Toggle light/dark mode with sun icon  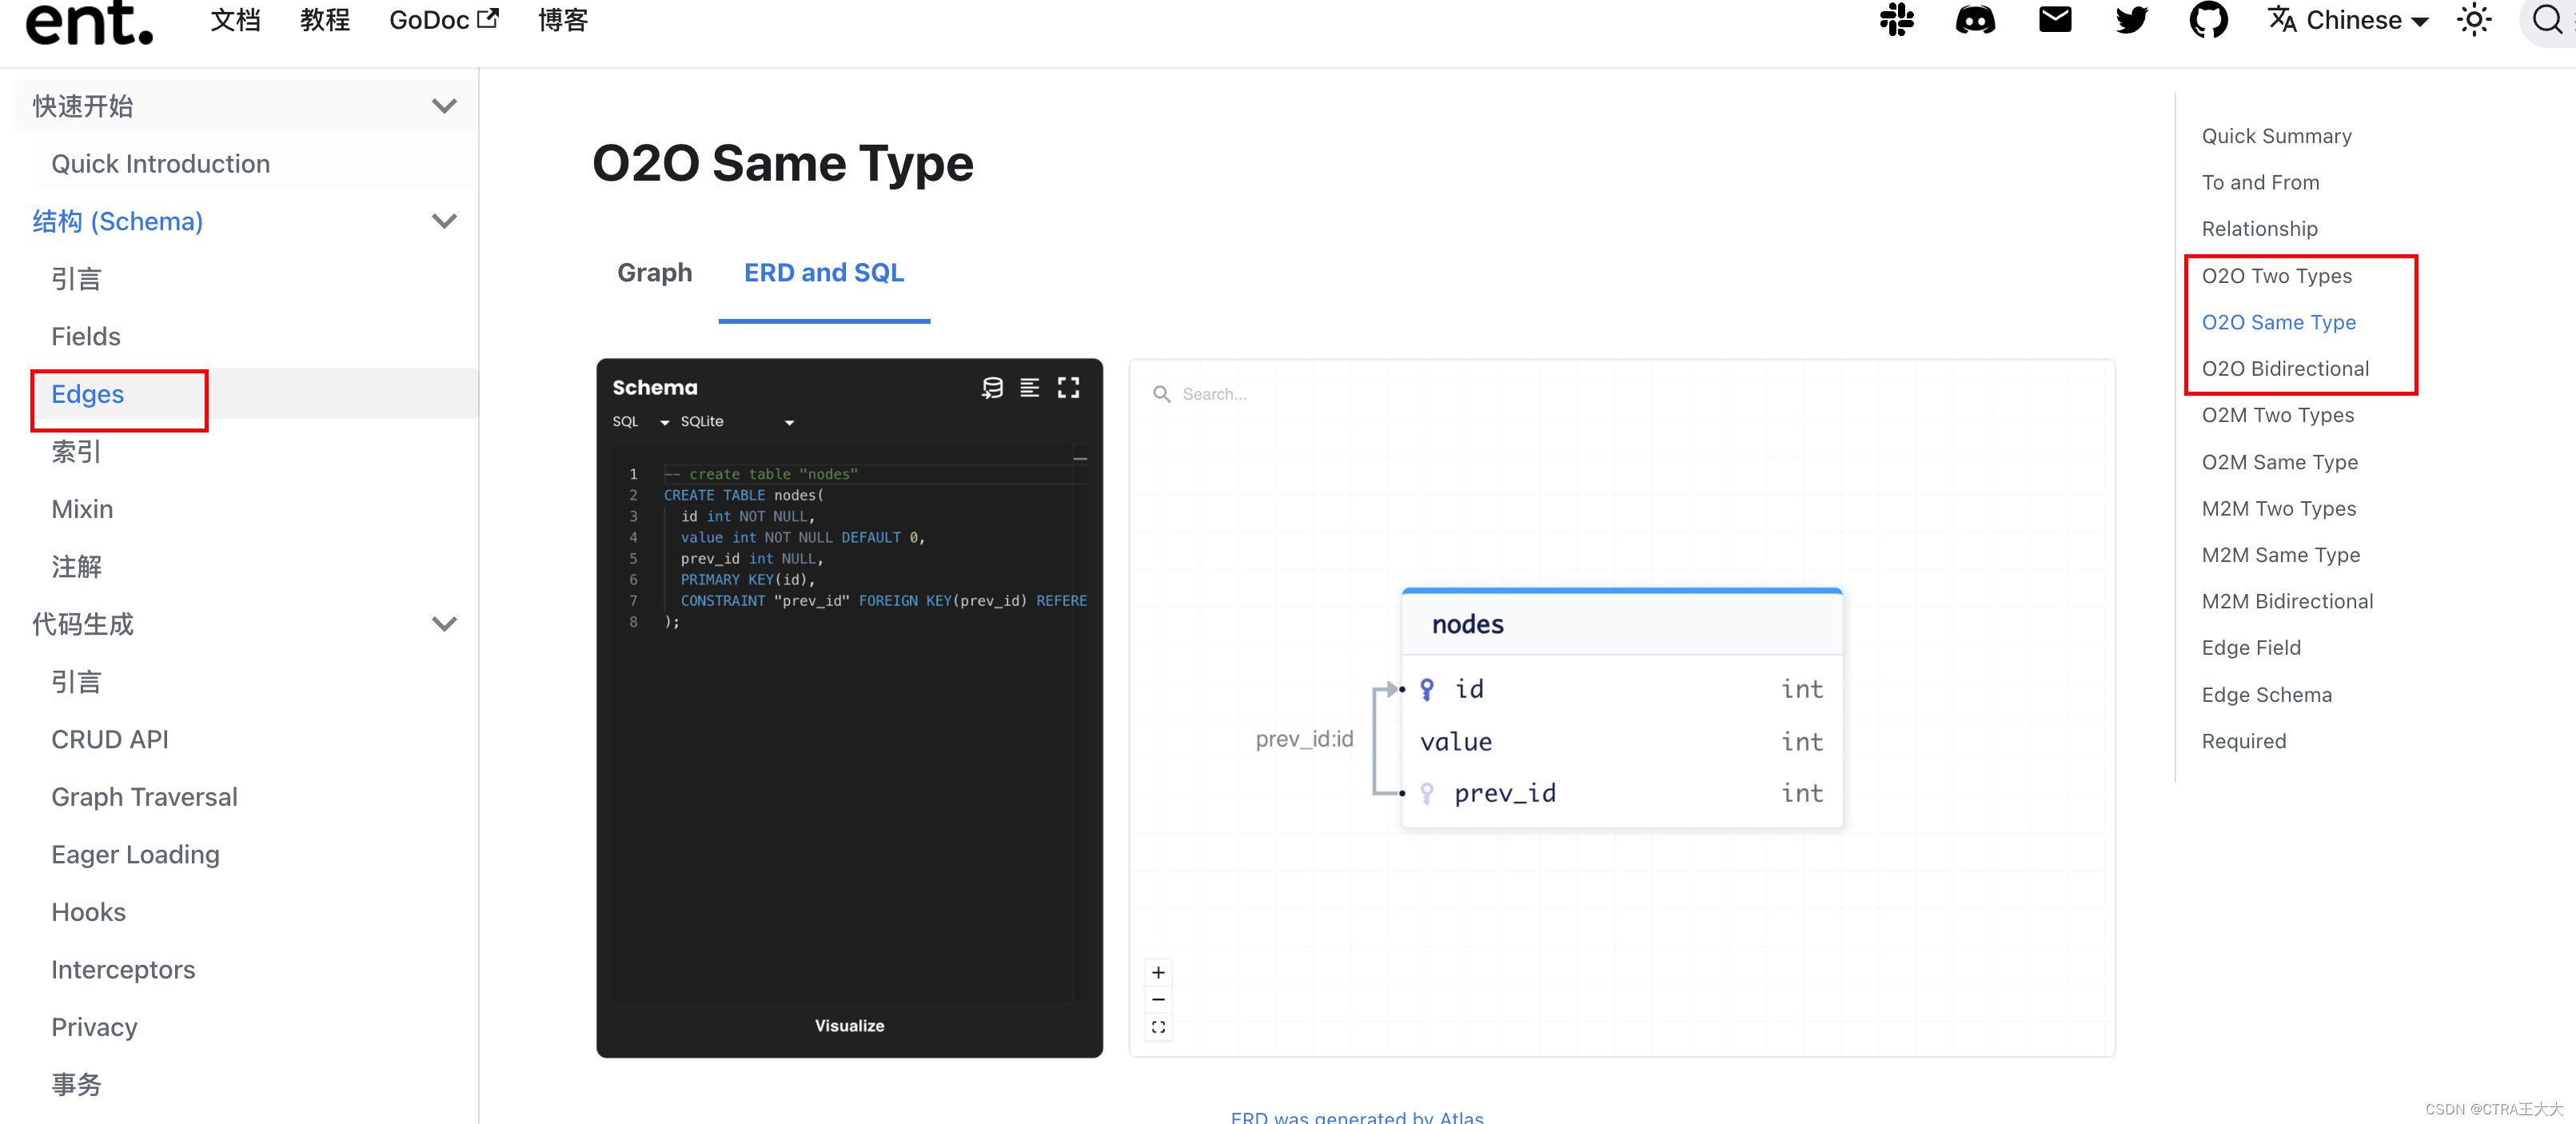pos(2469,22)
